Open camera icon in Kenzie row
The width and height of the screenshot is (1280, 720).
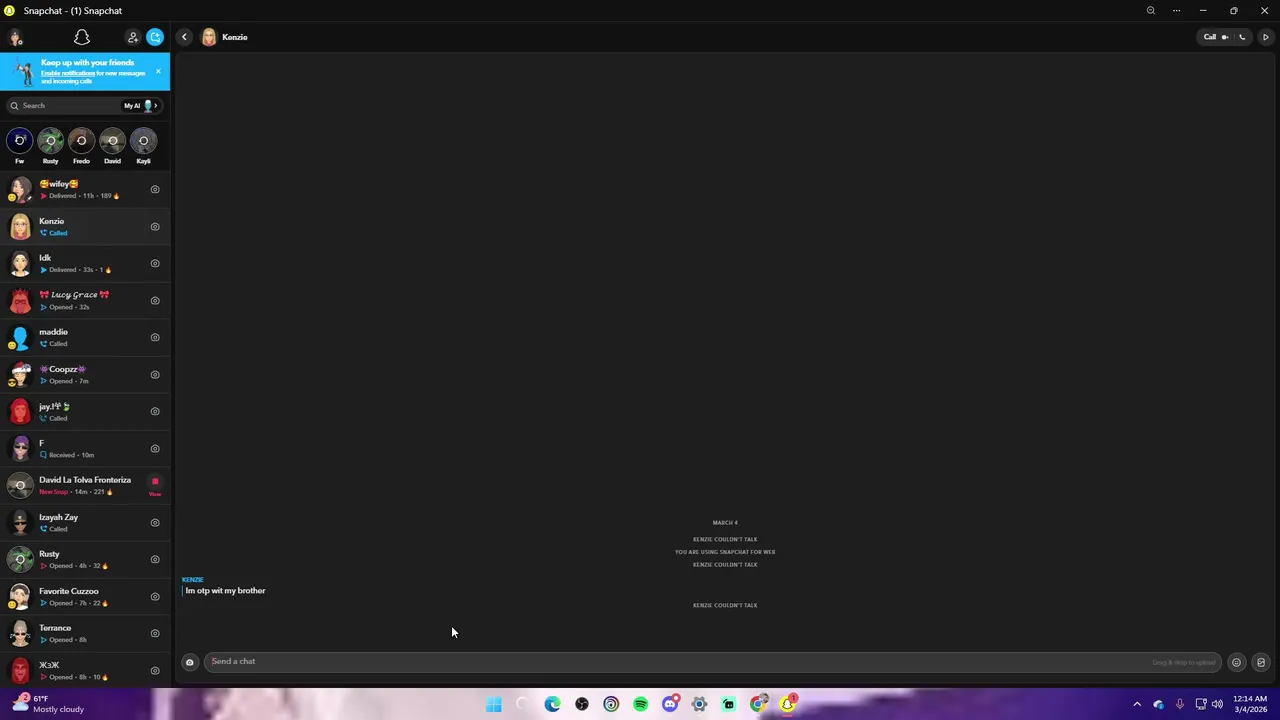coord(155,226)
